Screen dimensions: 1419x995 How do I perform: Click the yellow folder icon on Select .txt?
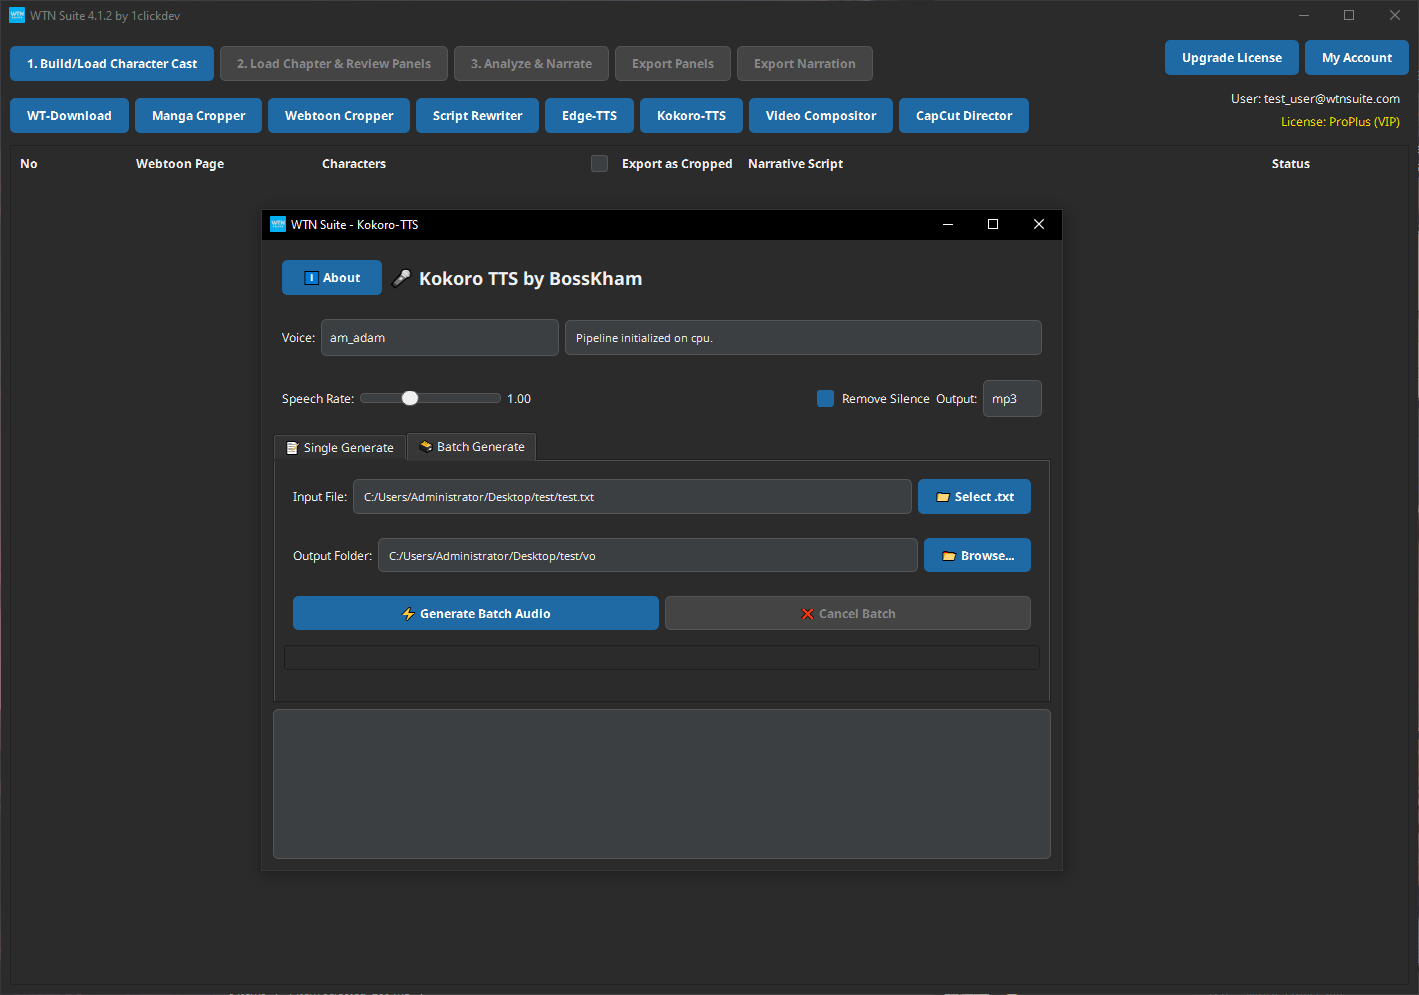point(941,496)
